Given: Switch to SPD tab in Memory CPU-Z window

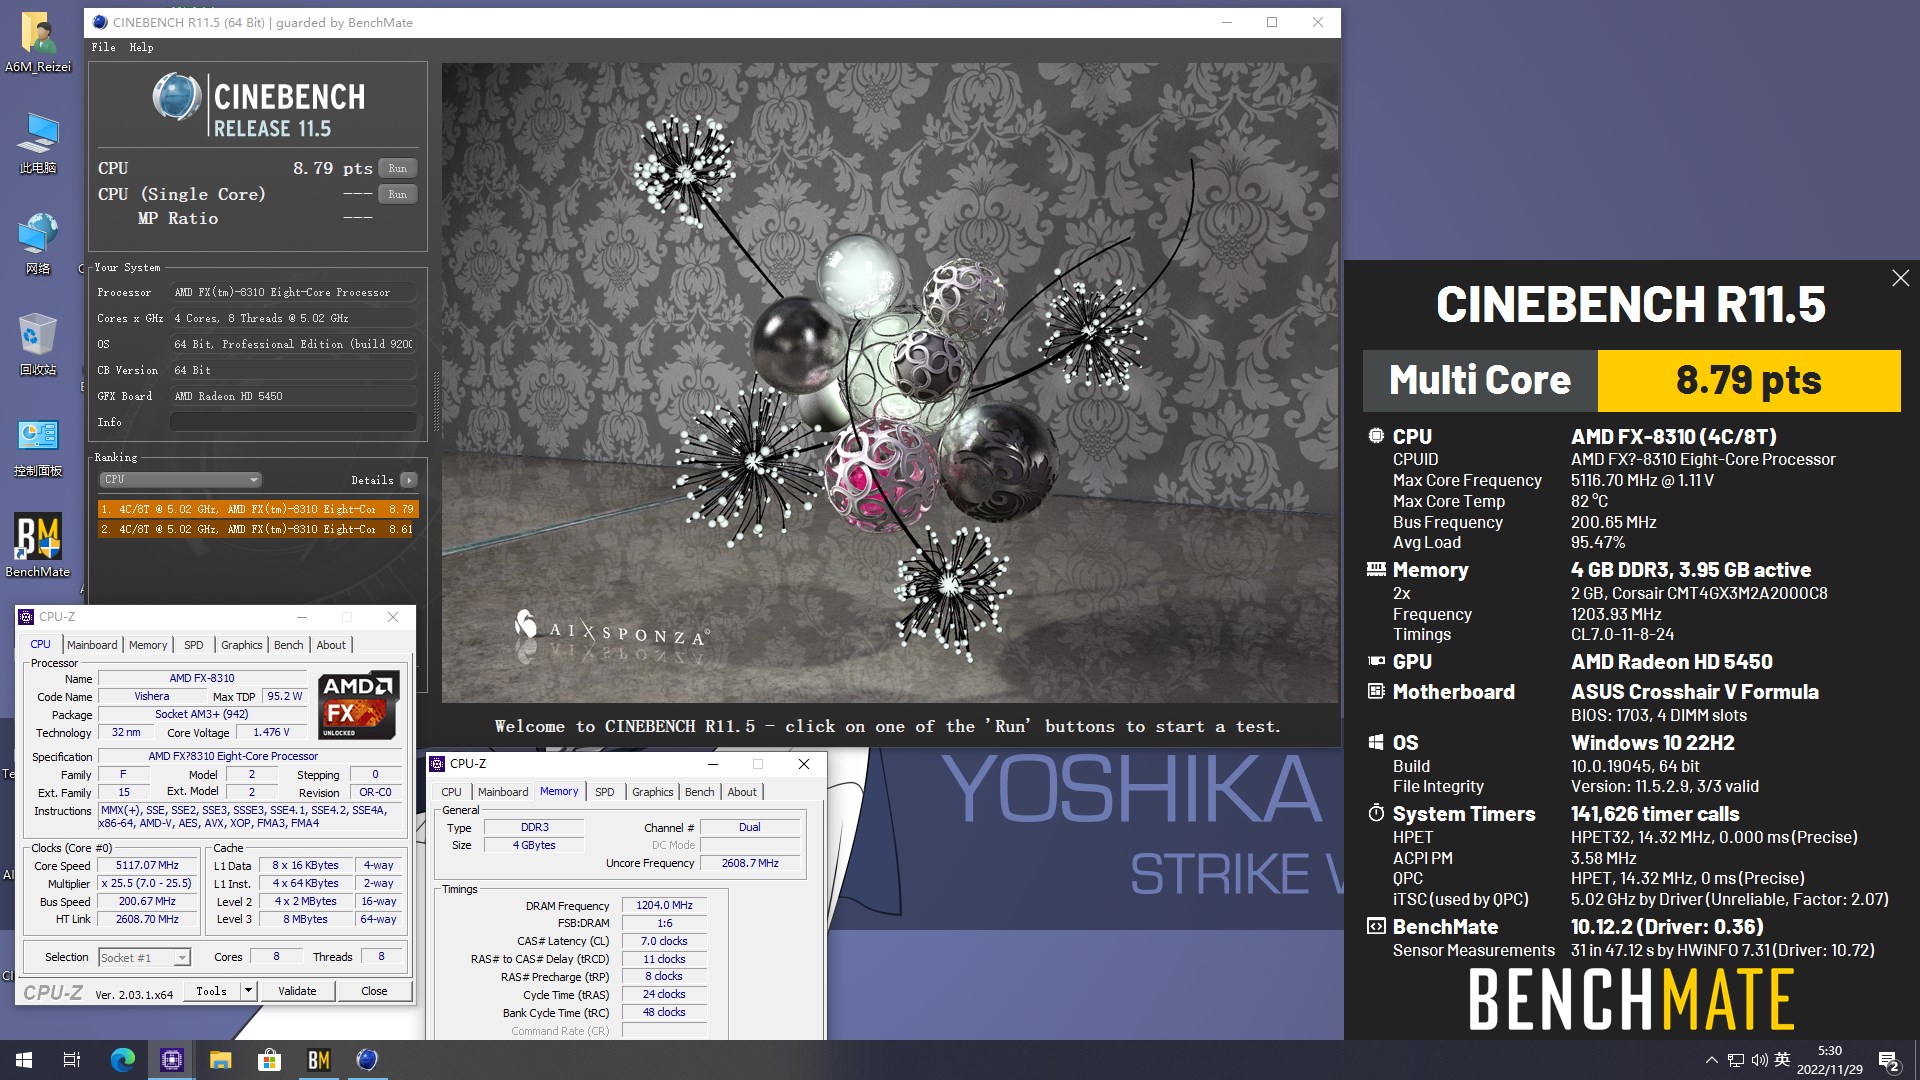Looking at the screenshot, I should 605,792.
